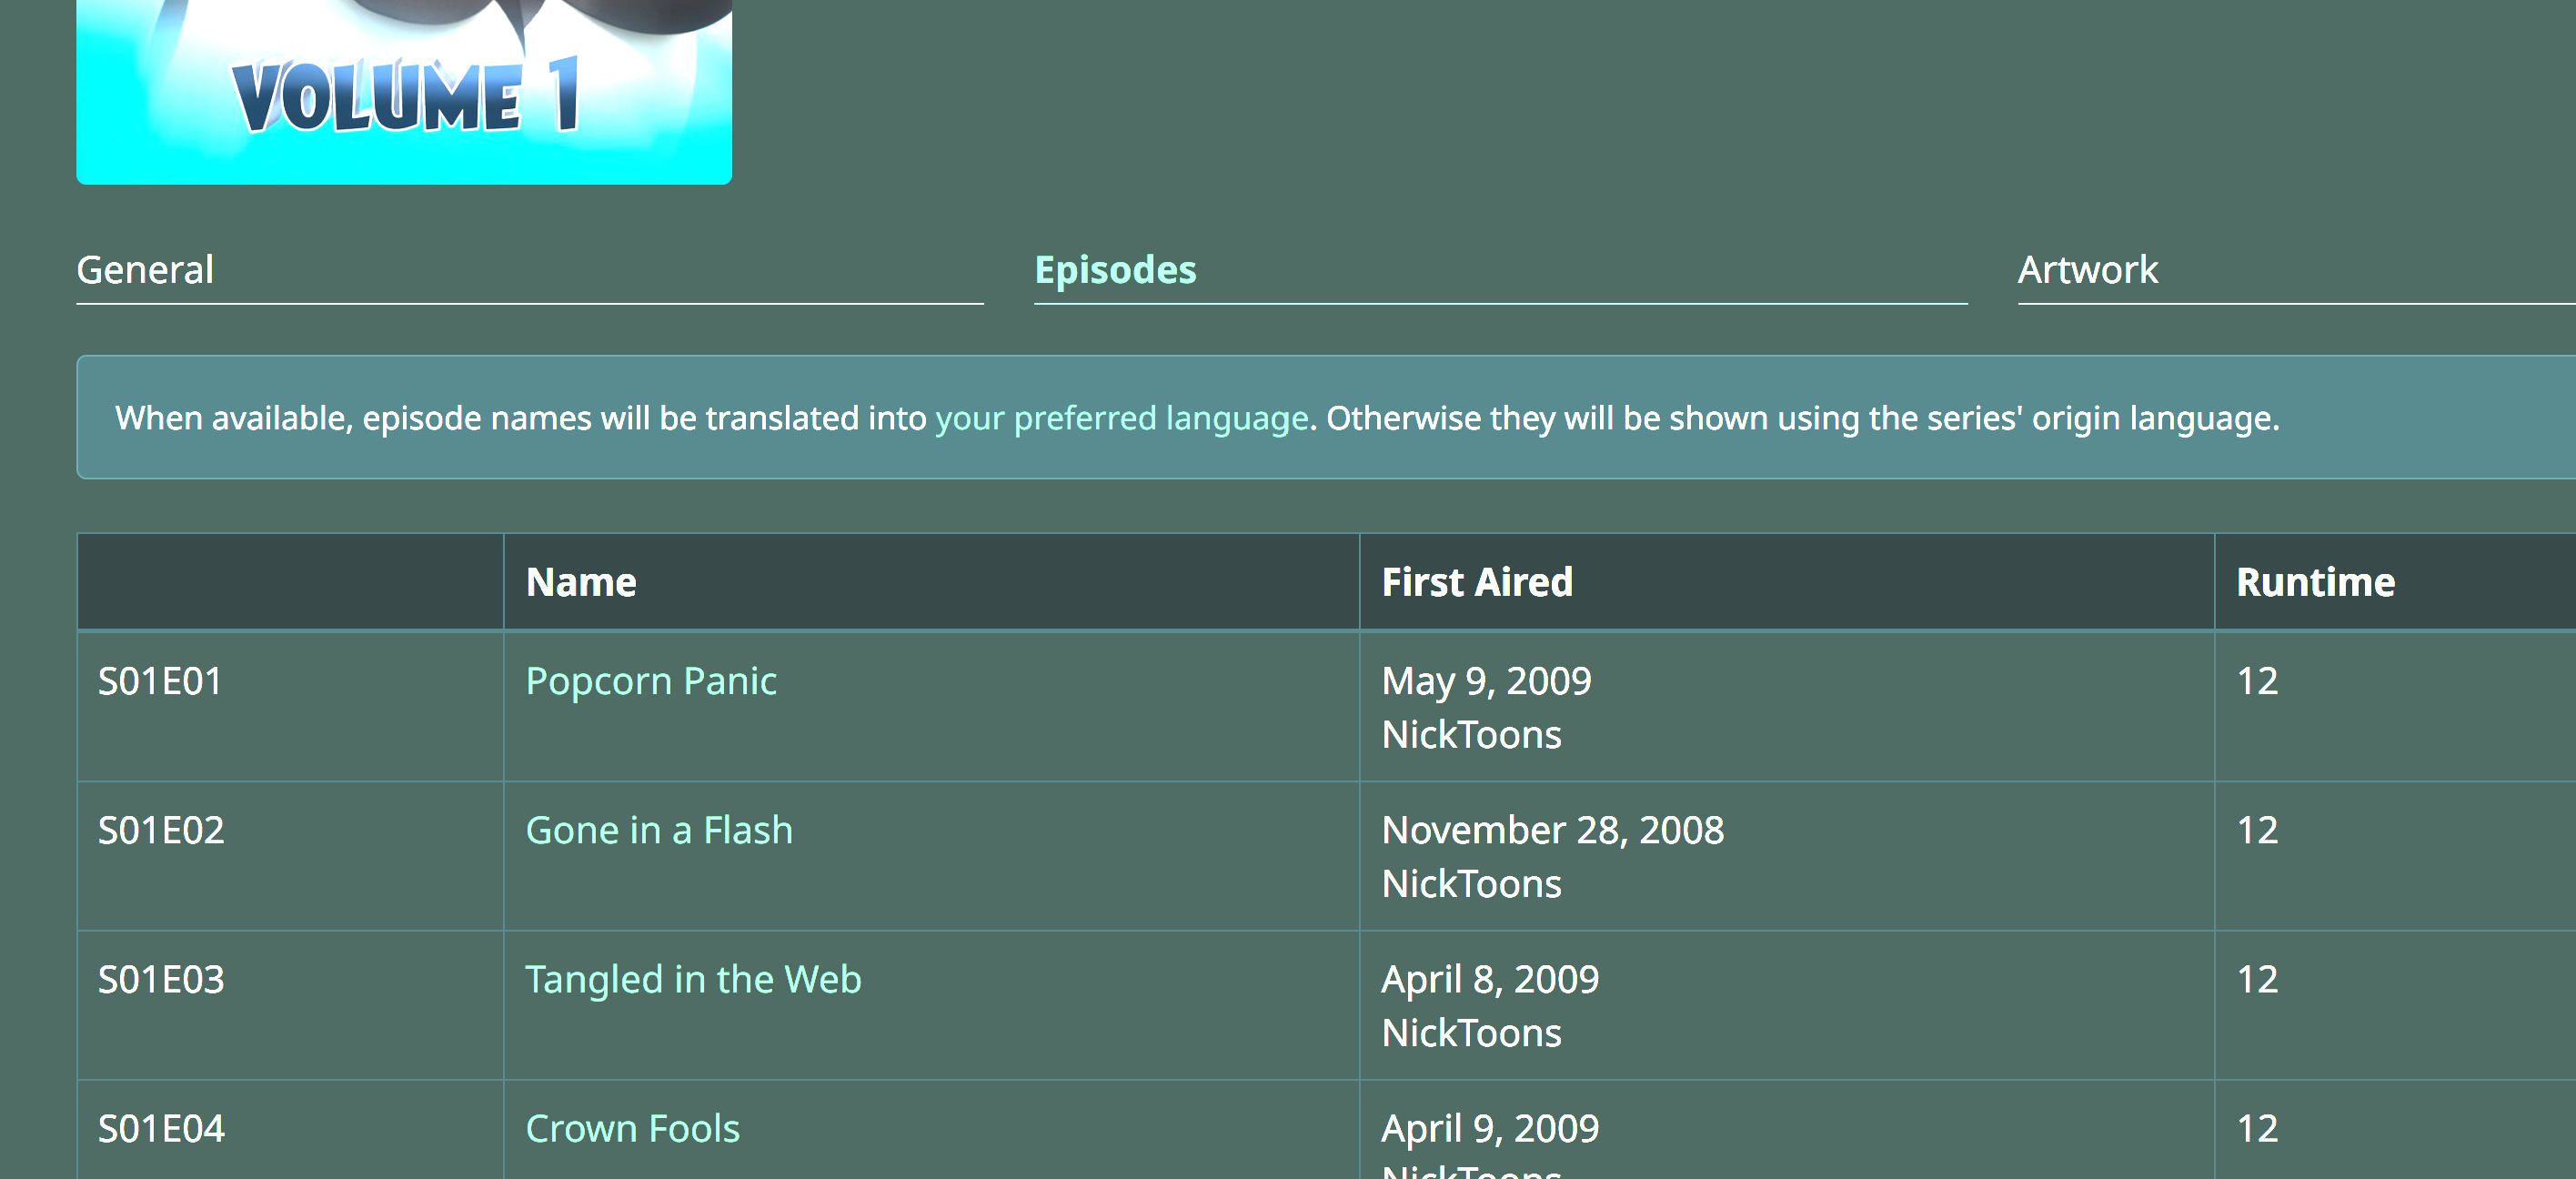Viewport: 2576px width, 1179px height.
Task: Open the Tangled in the Web episode
Action: (x=693, y=979)
